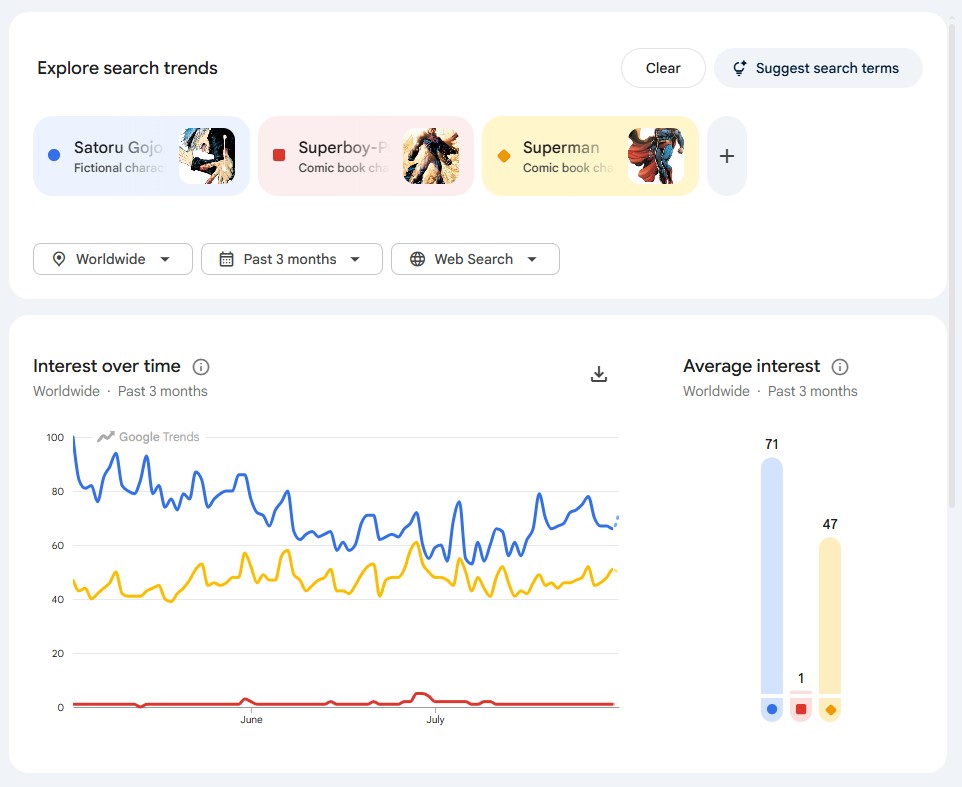Image resolution: width=962 pixels, height=787 pixels.
Task: Click the Past 3 months dropdown arrow
Action: coord(355,259)
